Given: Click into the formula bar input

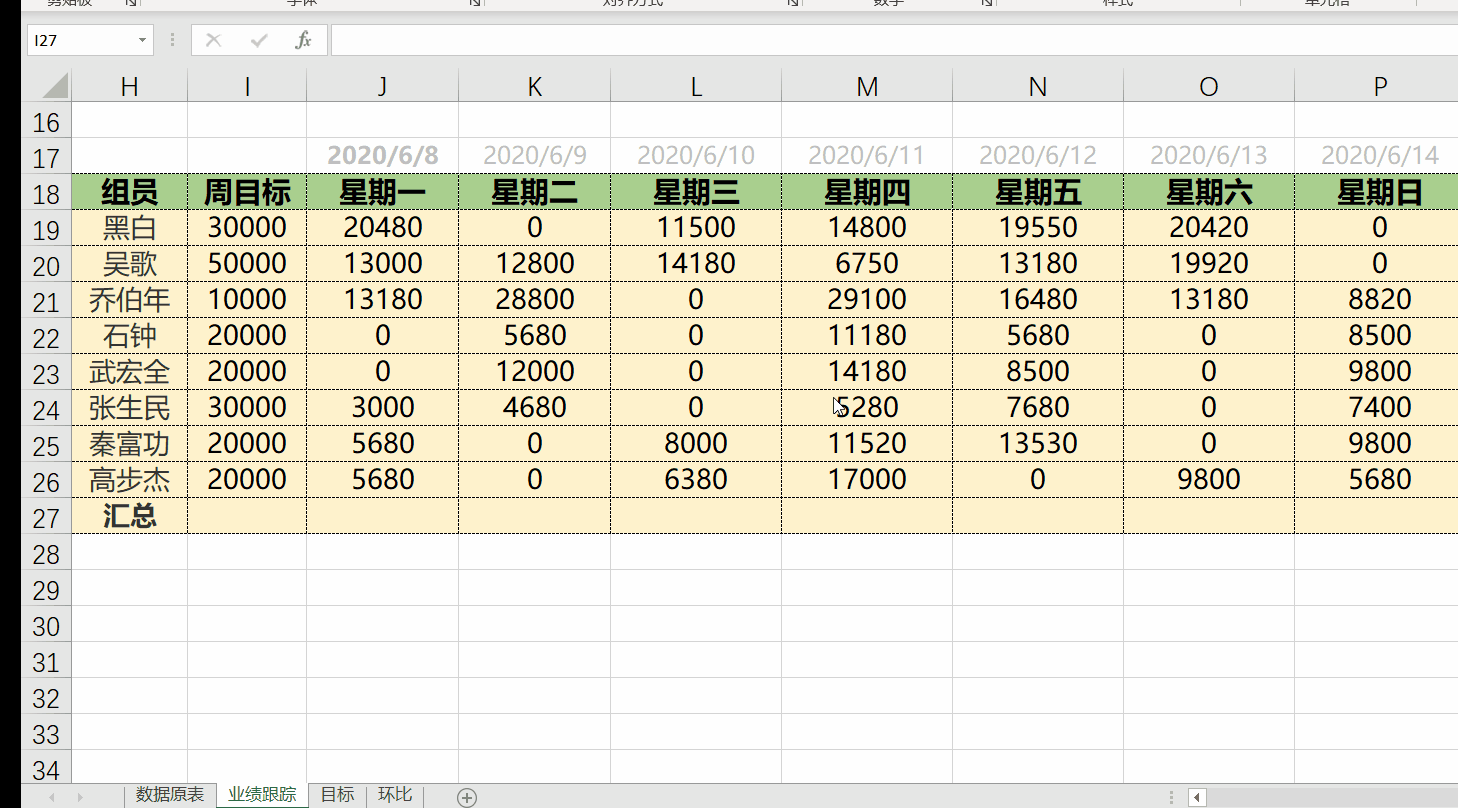Looking at the screenshot, I should click(x=894, y=40).
